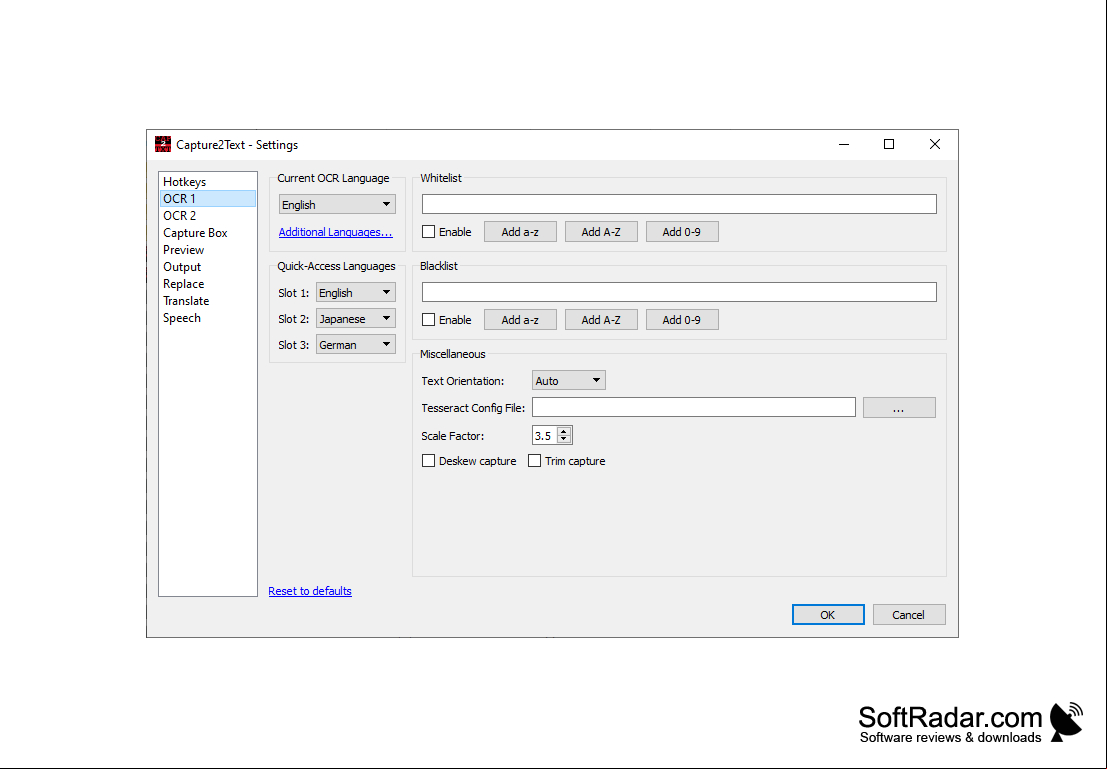Image resolution: width=1107 pixels, height=769 pixels.
Task: Minimize the Settings window
Action: click(844, 144)
